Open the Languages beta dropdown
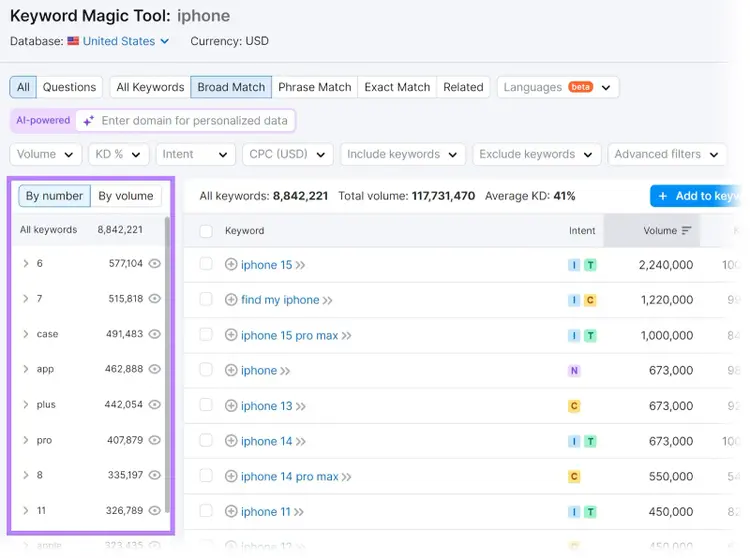 click(558, 88)
